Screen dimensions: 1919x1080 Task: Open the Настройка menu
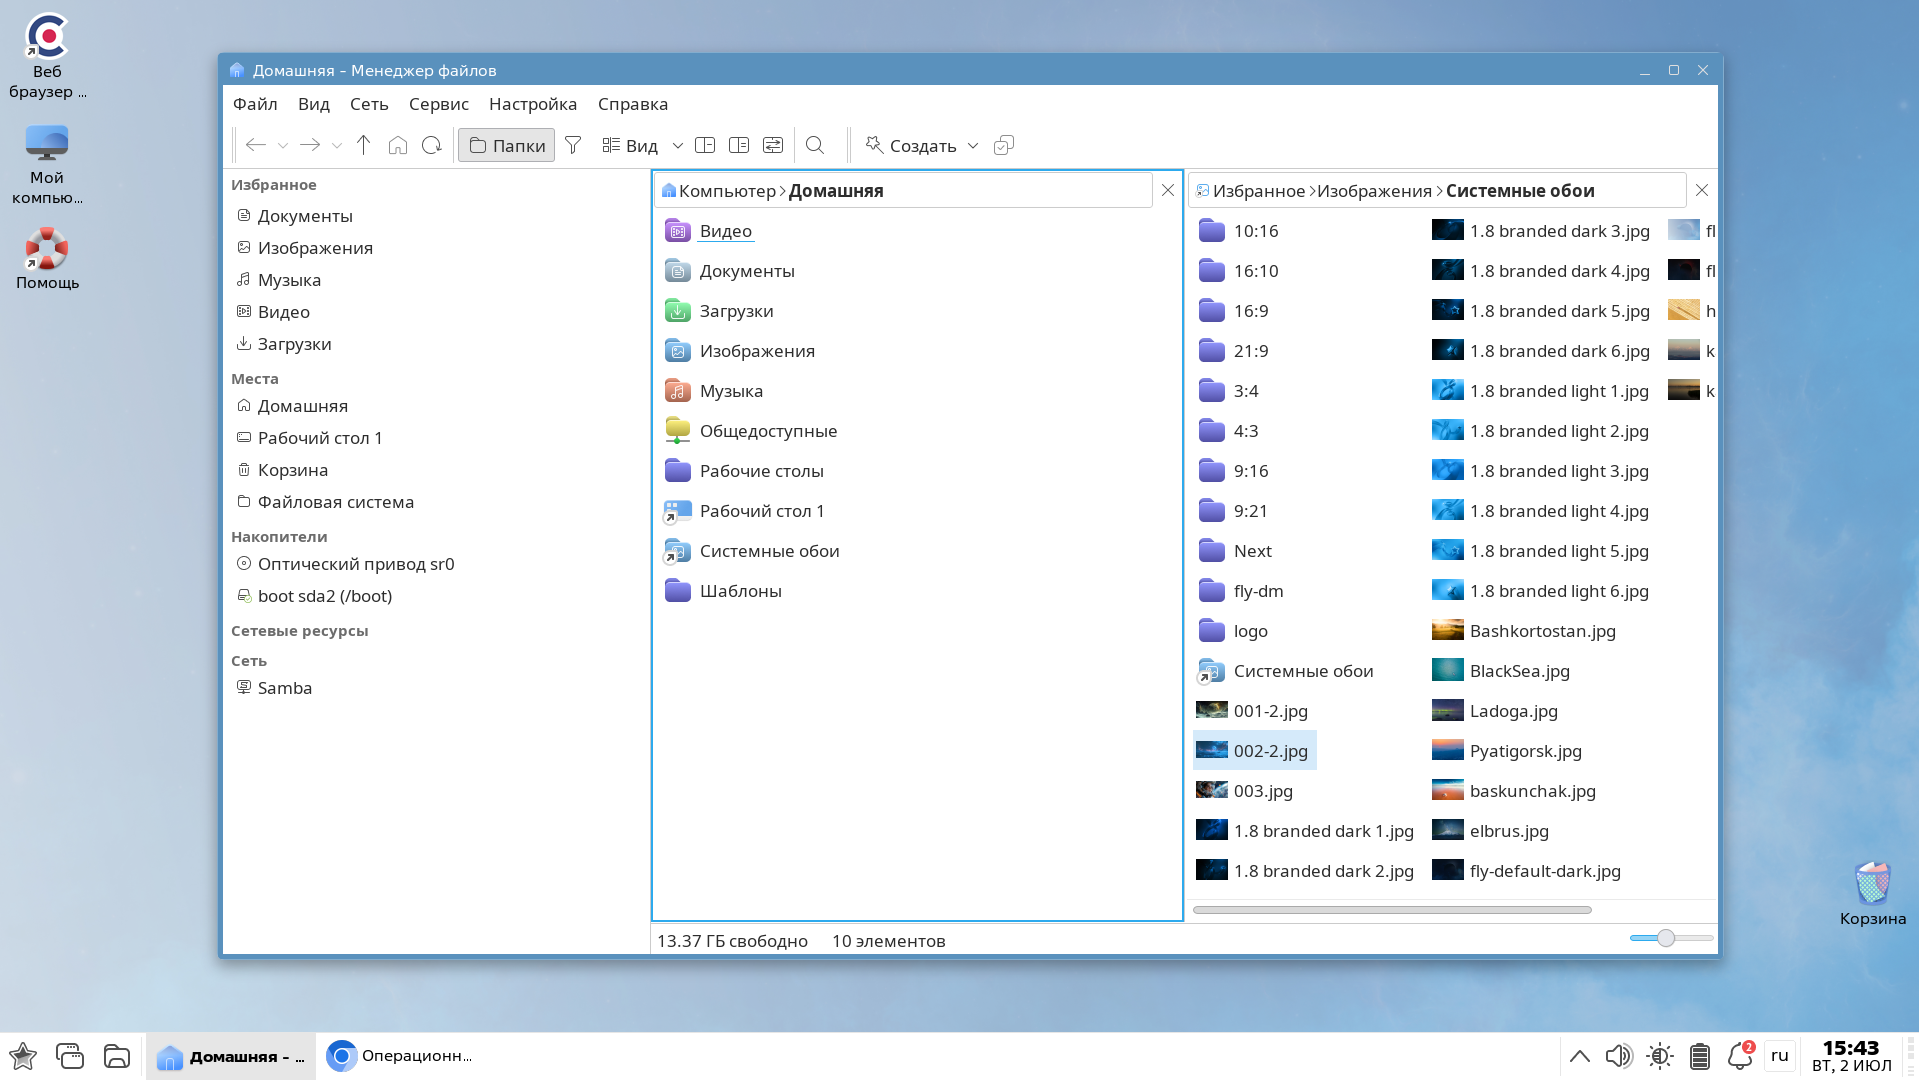pos(532,104)
